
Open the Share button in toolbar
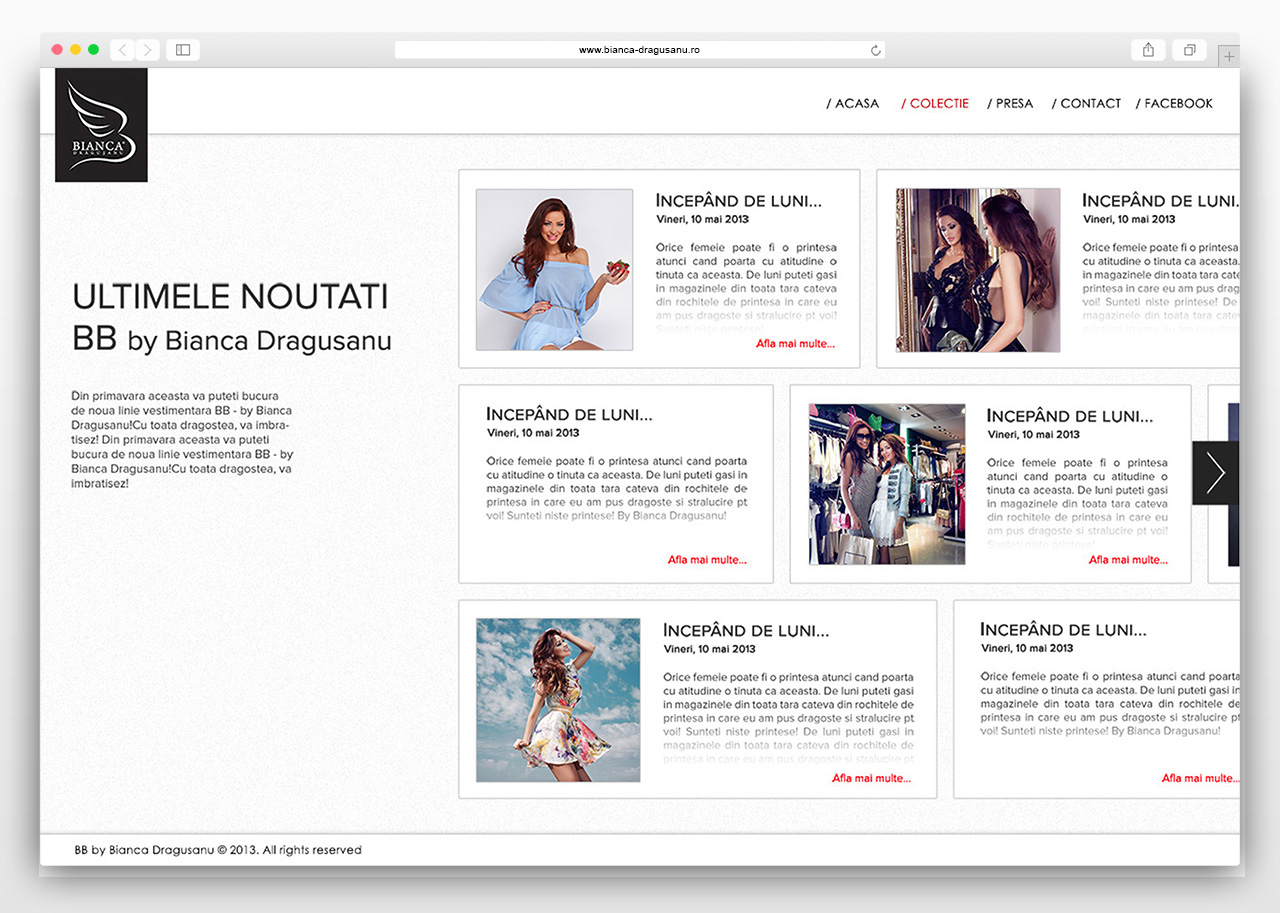tap(1148, 50)
